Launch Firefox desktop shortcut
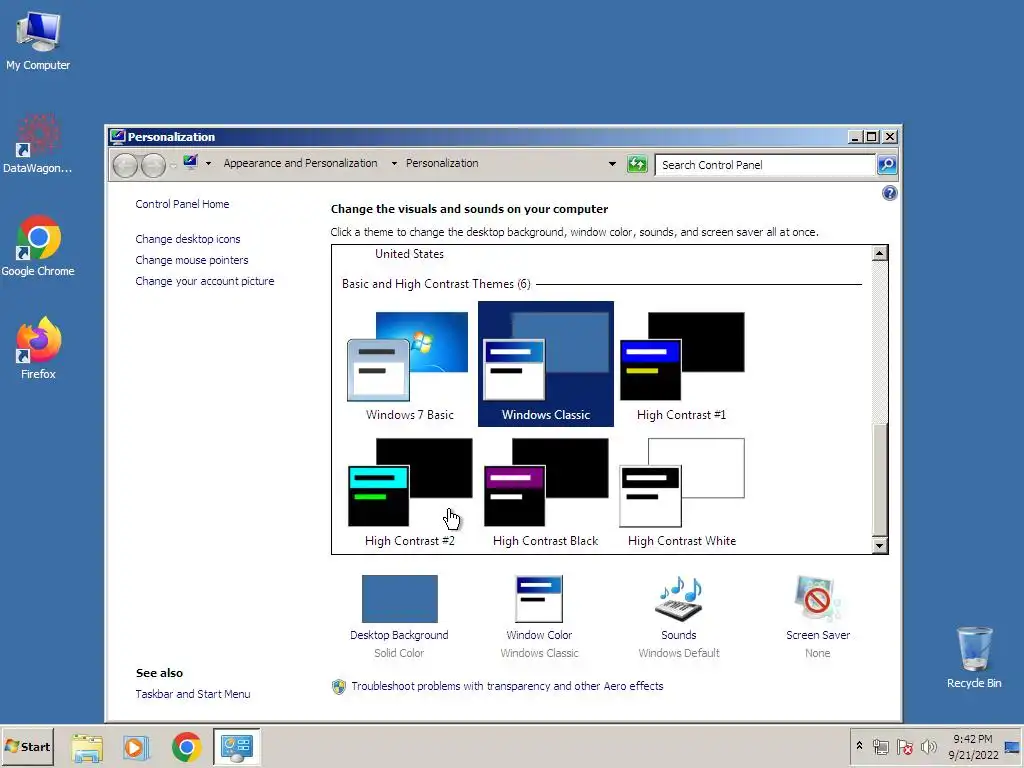 coord(38,348)
